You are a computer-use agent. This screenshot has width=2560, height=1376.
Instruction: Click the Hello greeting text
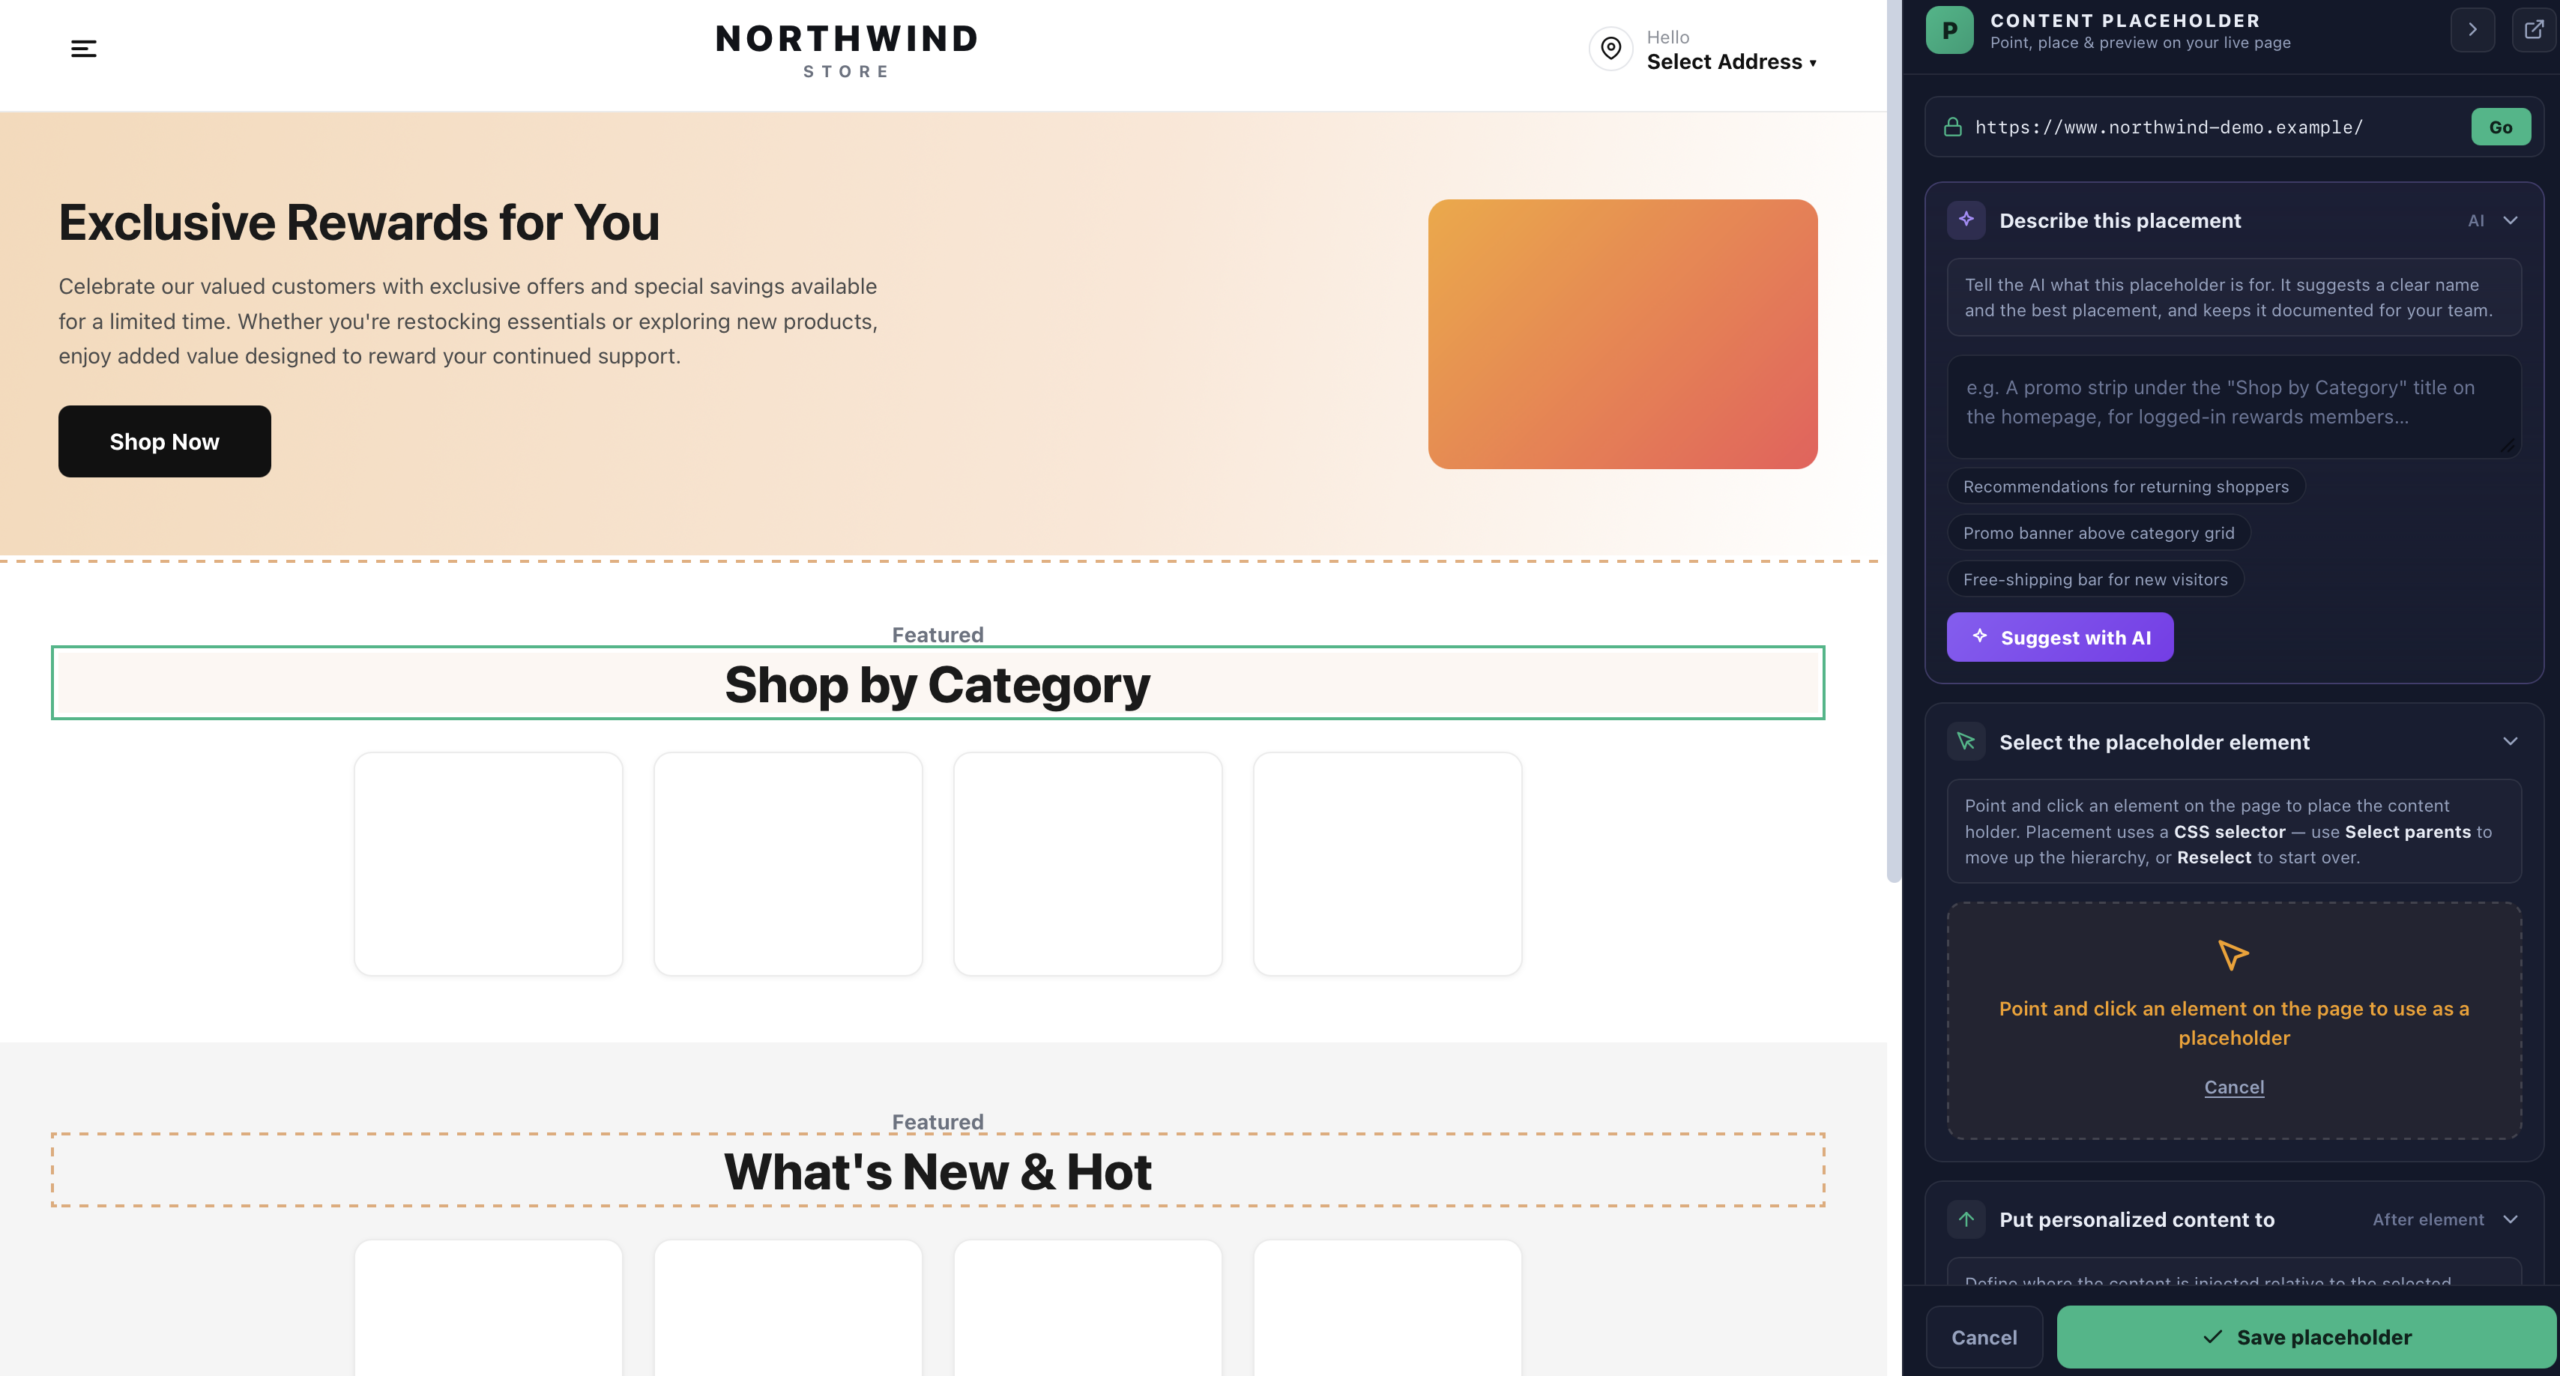(1668, 37)
